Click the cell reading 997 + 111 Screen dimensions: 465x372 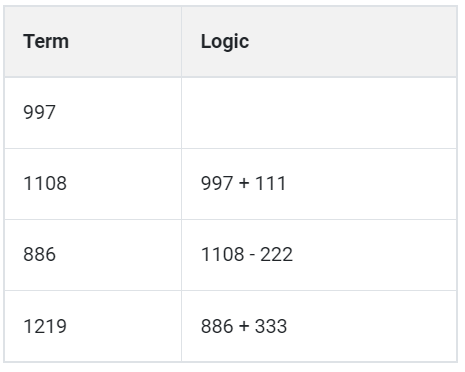click(319, 184)
